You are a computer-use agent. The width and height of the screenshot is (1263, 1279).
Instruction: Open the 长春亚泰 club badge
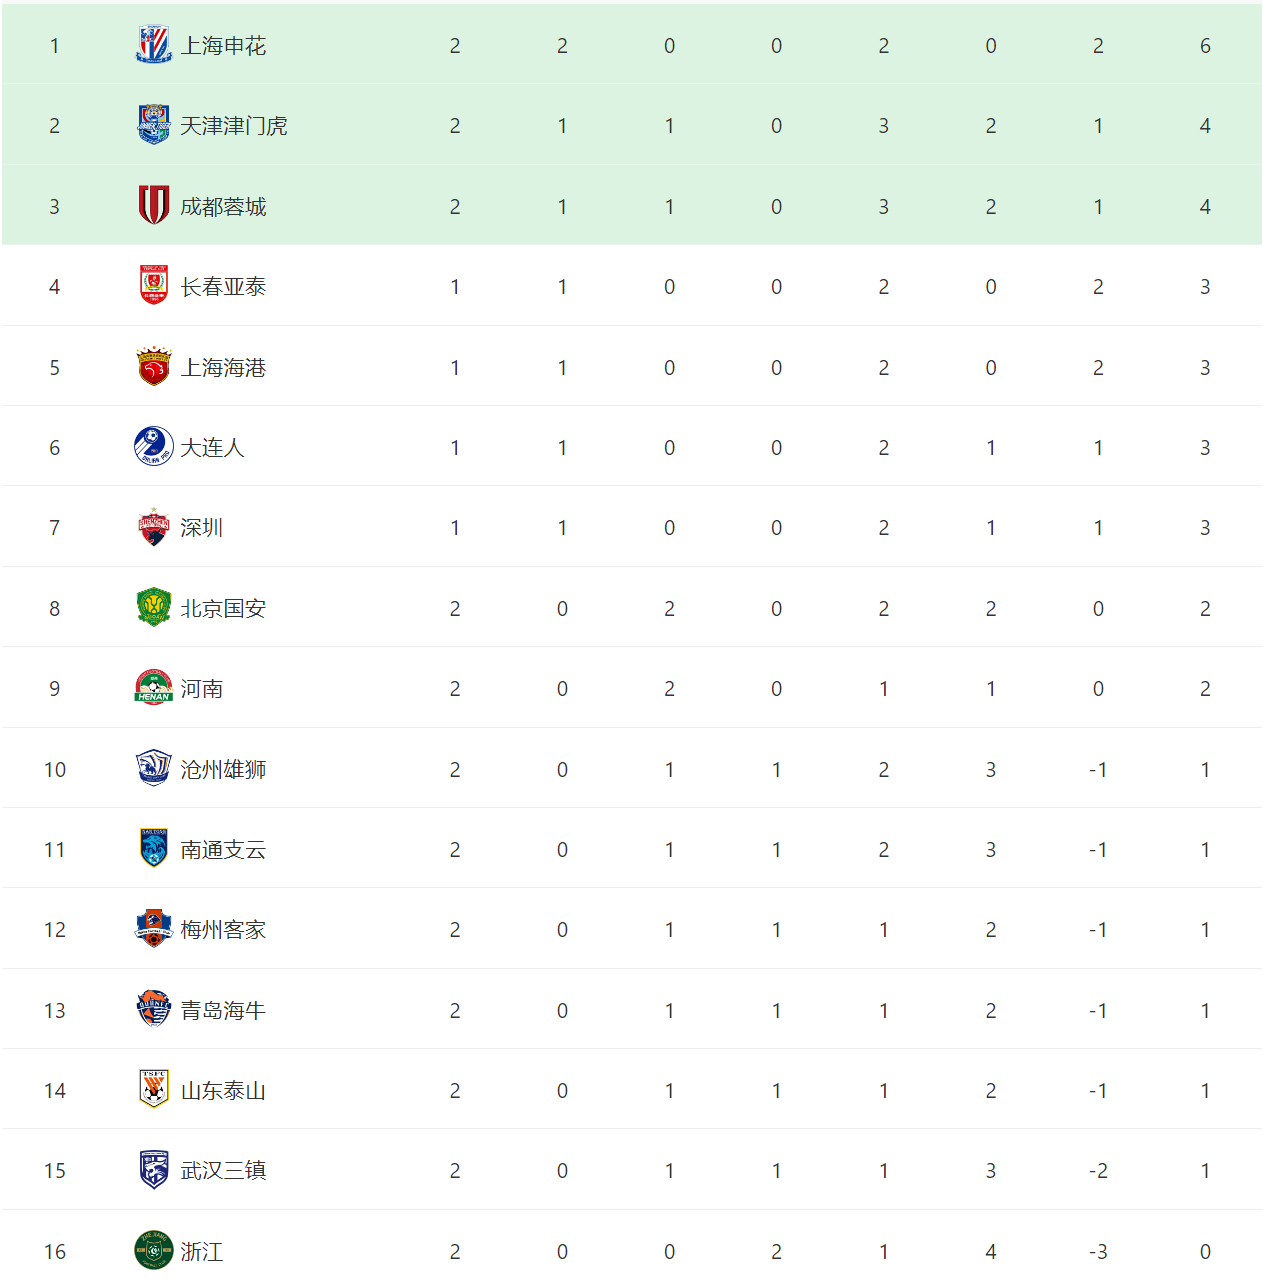[x=154, y=286]
